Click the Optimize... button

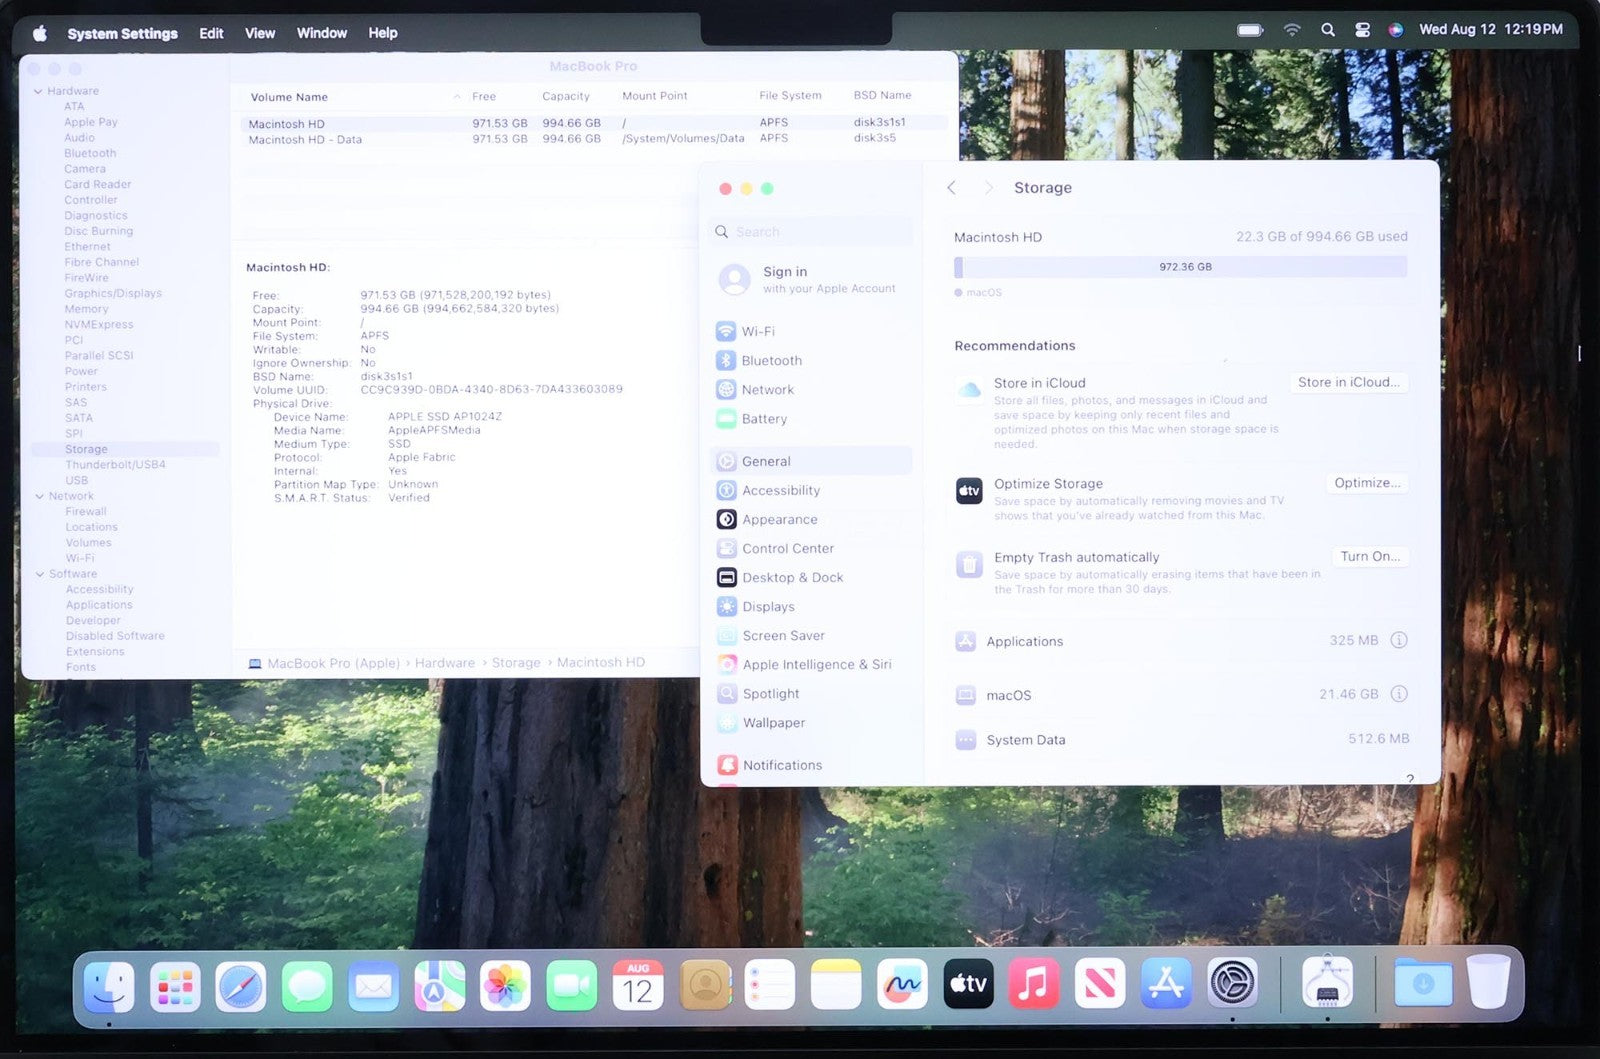coord(1367,483)
